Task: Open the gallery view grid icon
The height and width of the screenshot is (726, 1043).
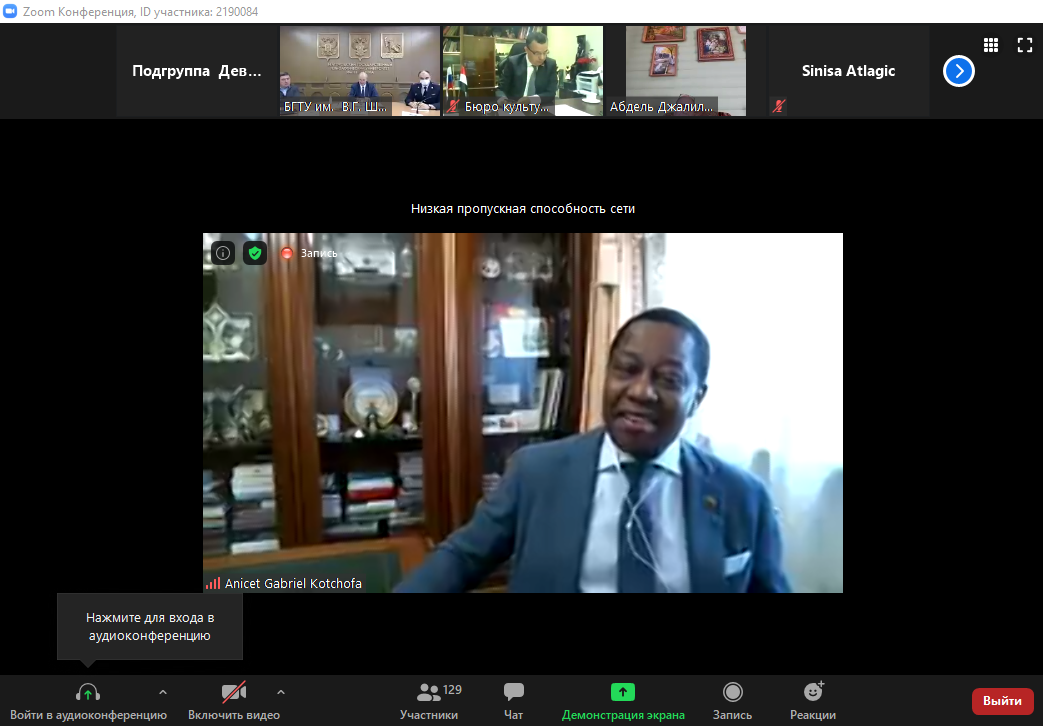Action: point(990,45)
